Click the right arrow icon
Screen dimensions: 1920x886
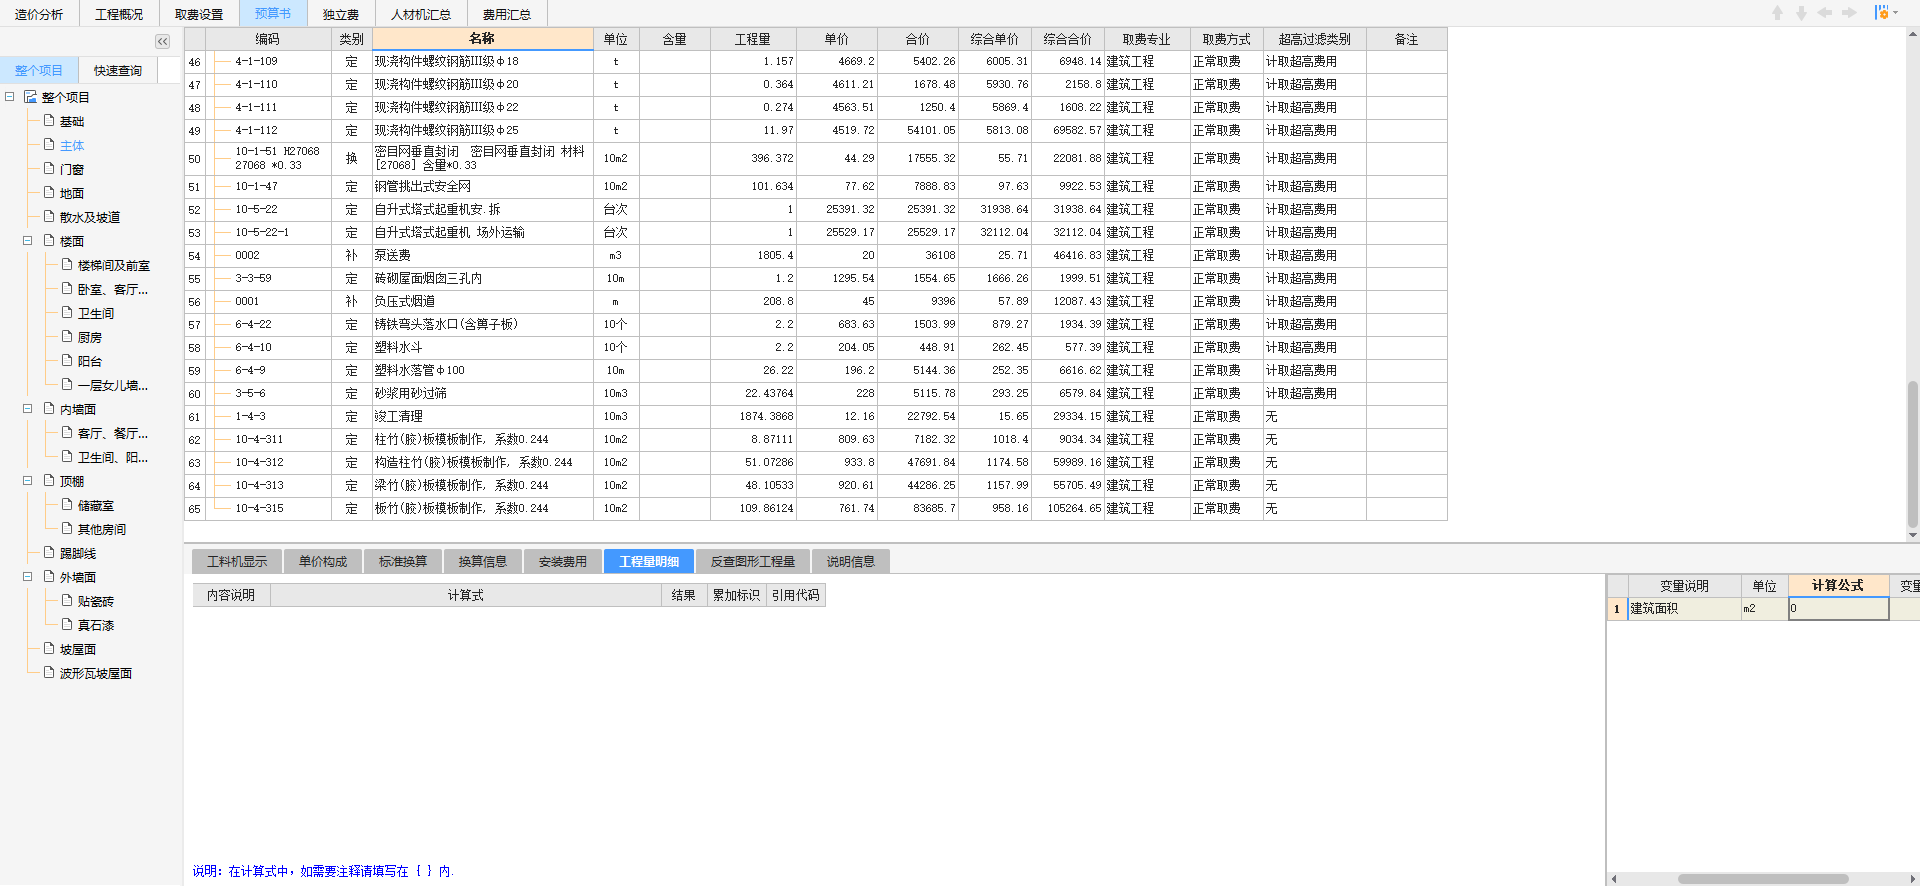[1849, 13]
